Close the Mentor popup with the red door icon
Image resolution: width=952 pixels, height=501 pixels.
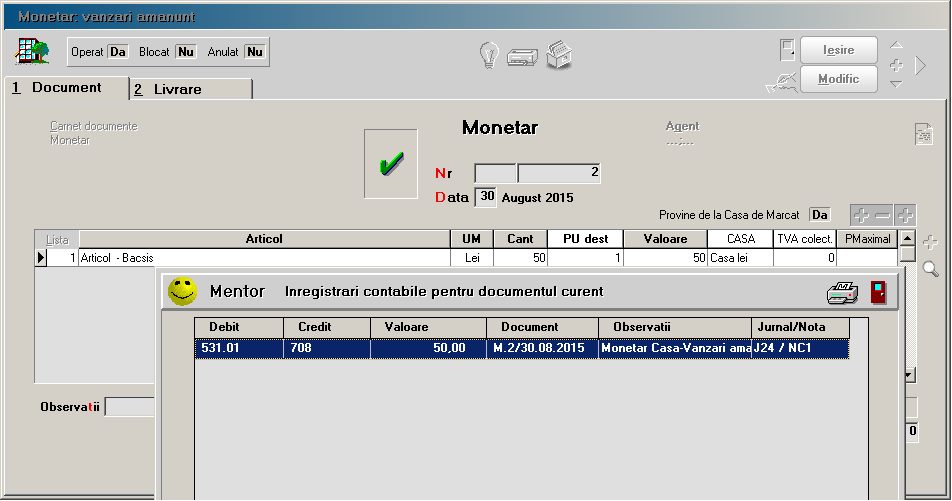(878, 293)
